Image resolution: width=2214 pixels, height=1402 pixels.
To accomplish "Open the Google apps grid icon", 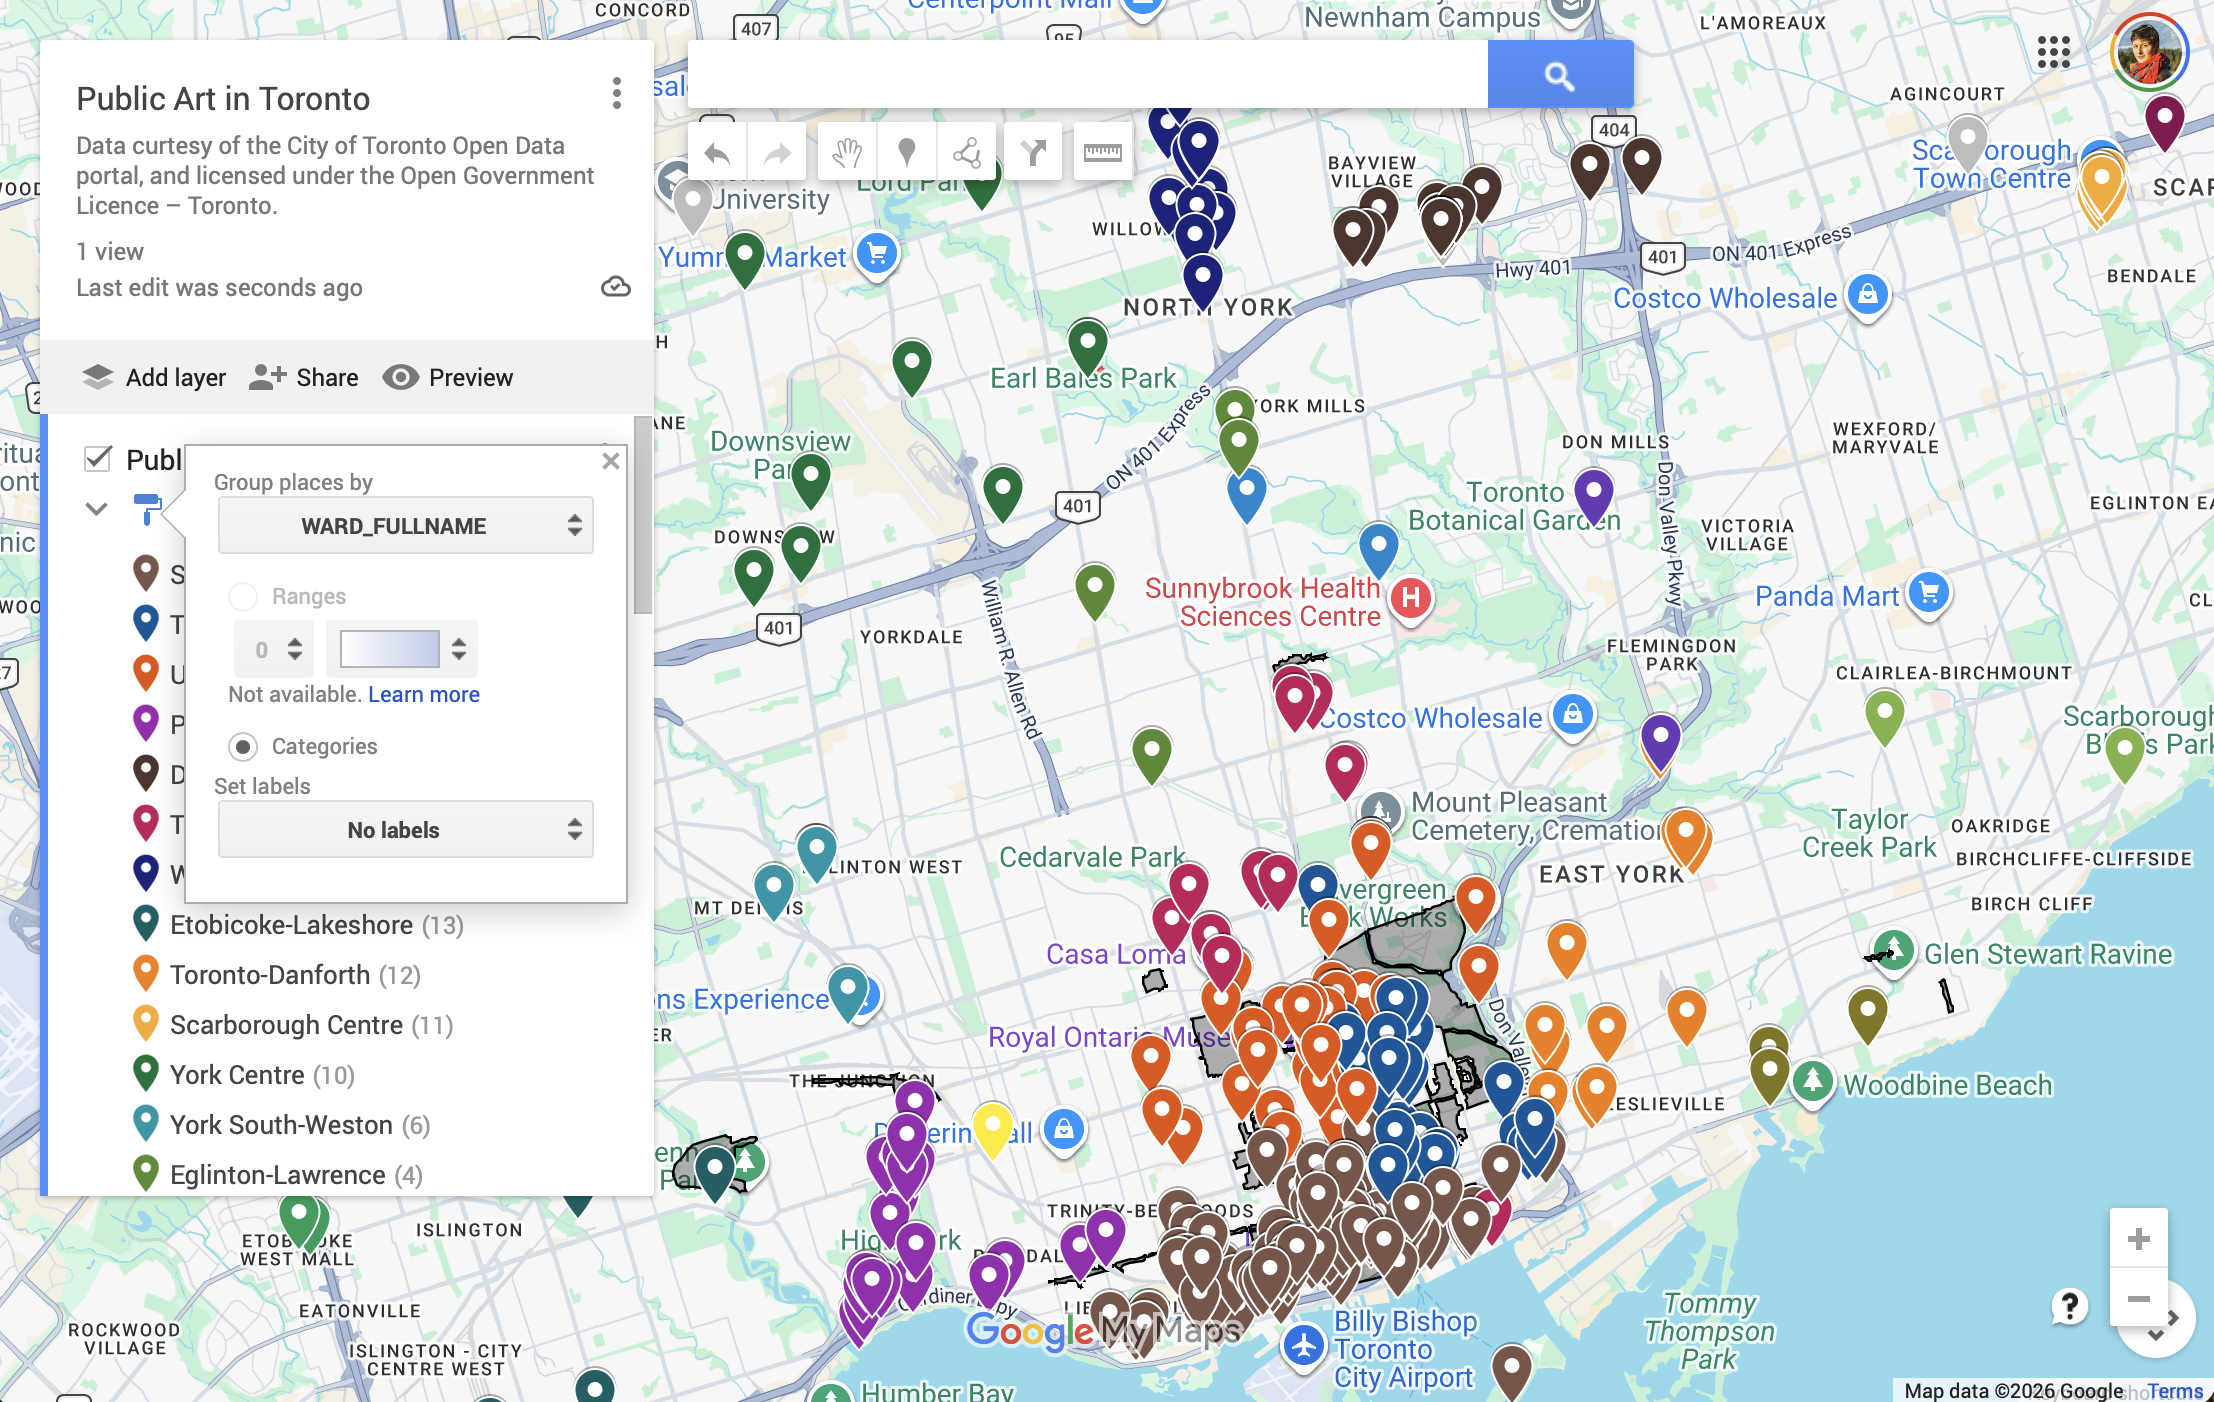I will point(2053,52).
